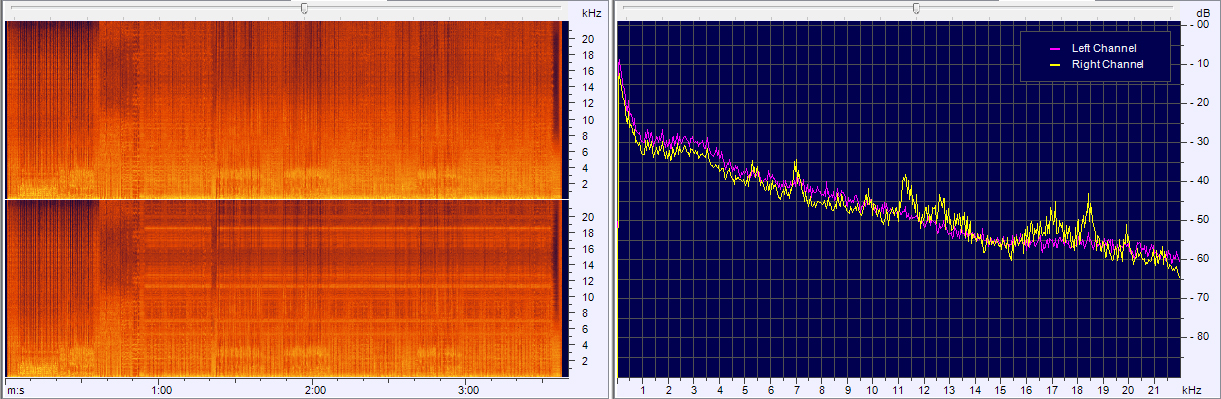Click the m:s time unit label

(15, 390)
